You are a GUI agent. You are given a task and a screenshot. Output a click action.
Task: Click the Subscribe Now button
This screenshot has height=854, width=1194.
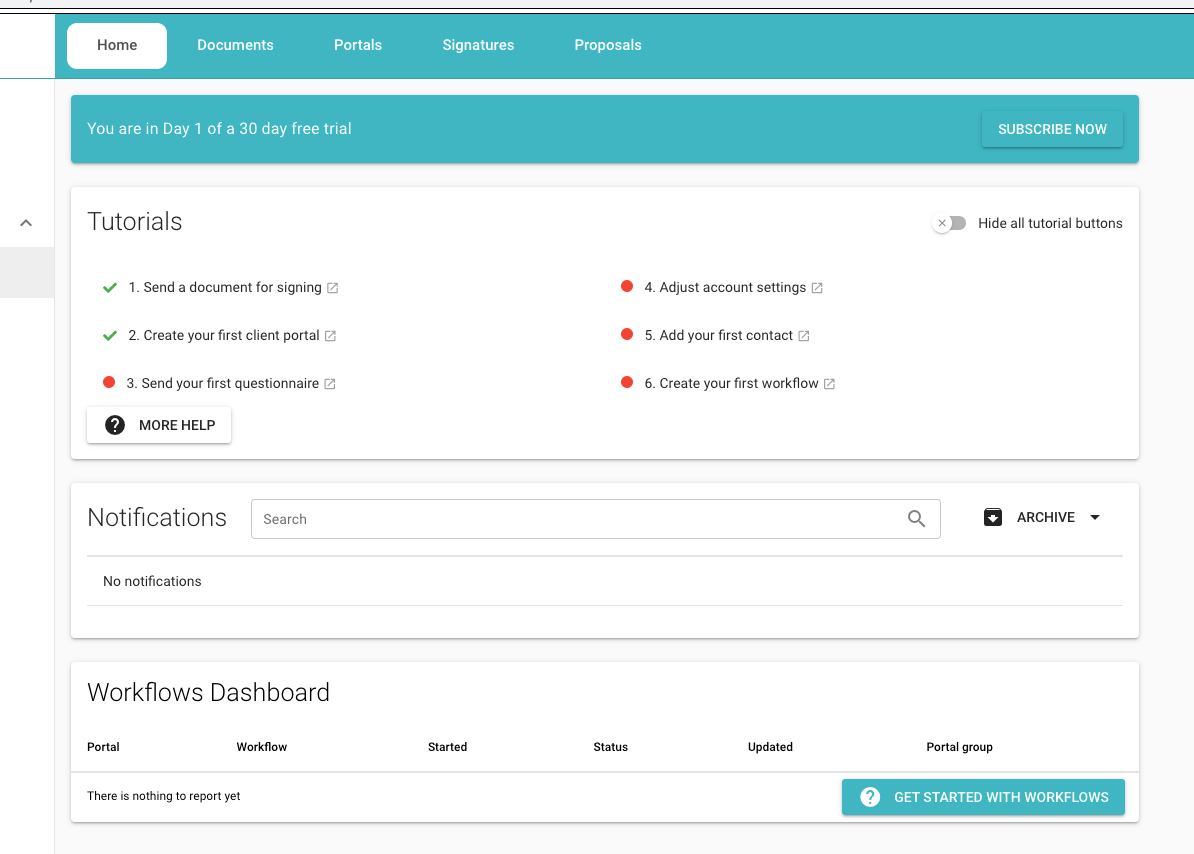click(x=1052, y=129)
